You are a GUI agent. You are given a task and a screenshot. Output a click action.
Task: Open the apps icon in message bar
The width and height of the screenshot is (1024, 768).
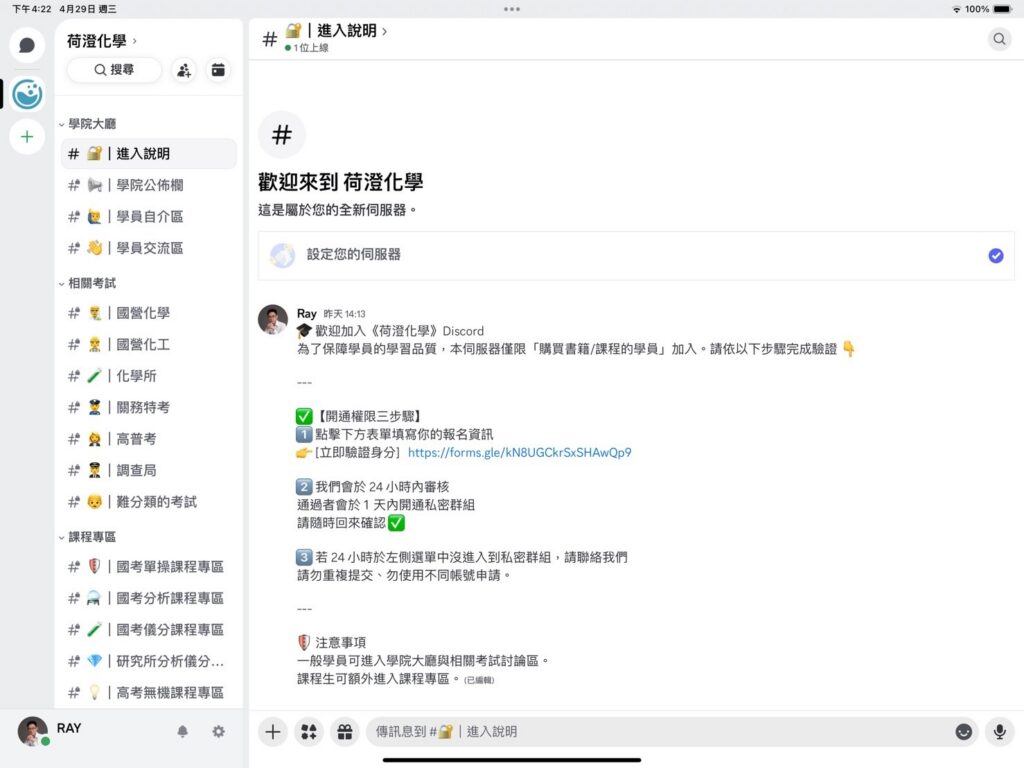[x=308, y=732]
